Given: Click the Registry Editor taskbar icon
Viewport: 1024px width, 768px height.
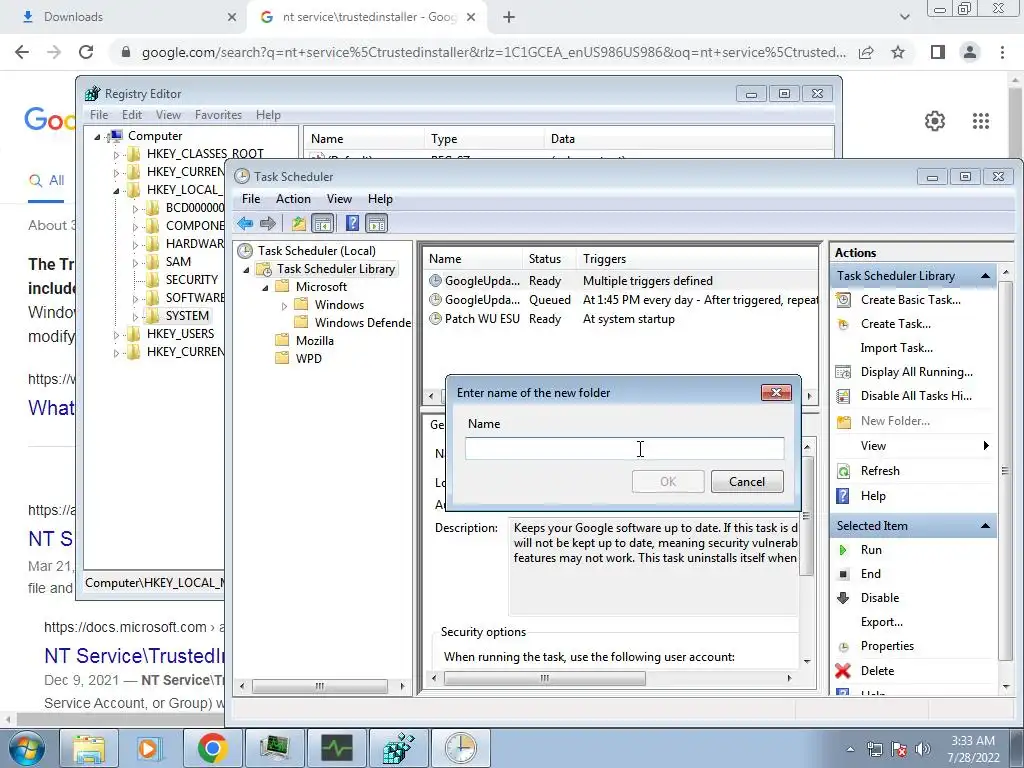Looking at the screenshot, I should tap(398, 748).
